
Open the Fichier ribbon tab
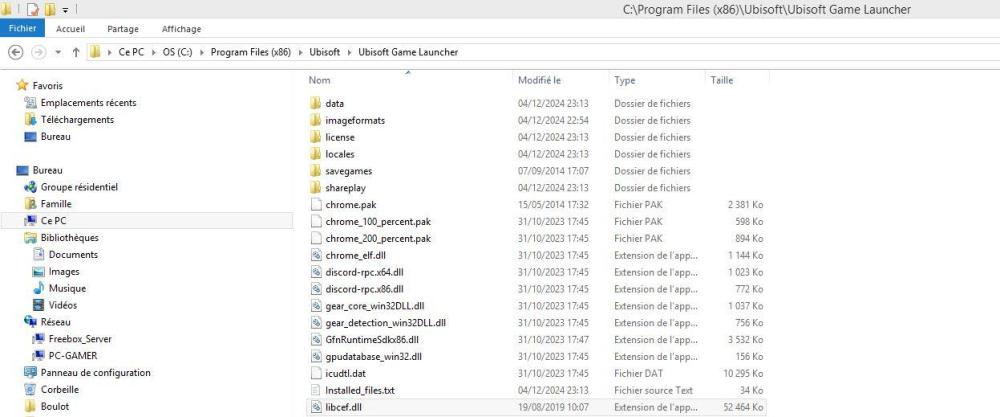pyautogui.click(x=22, y=29)
